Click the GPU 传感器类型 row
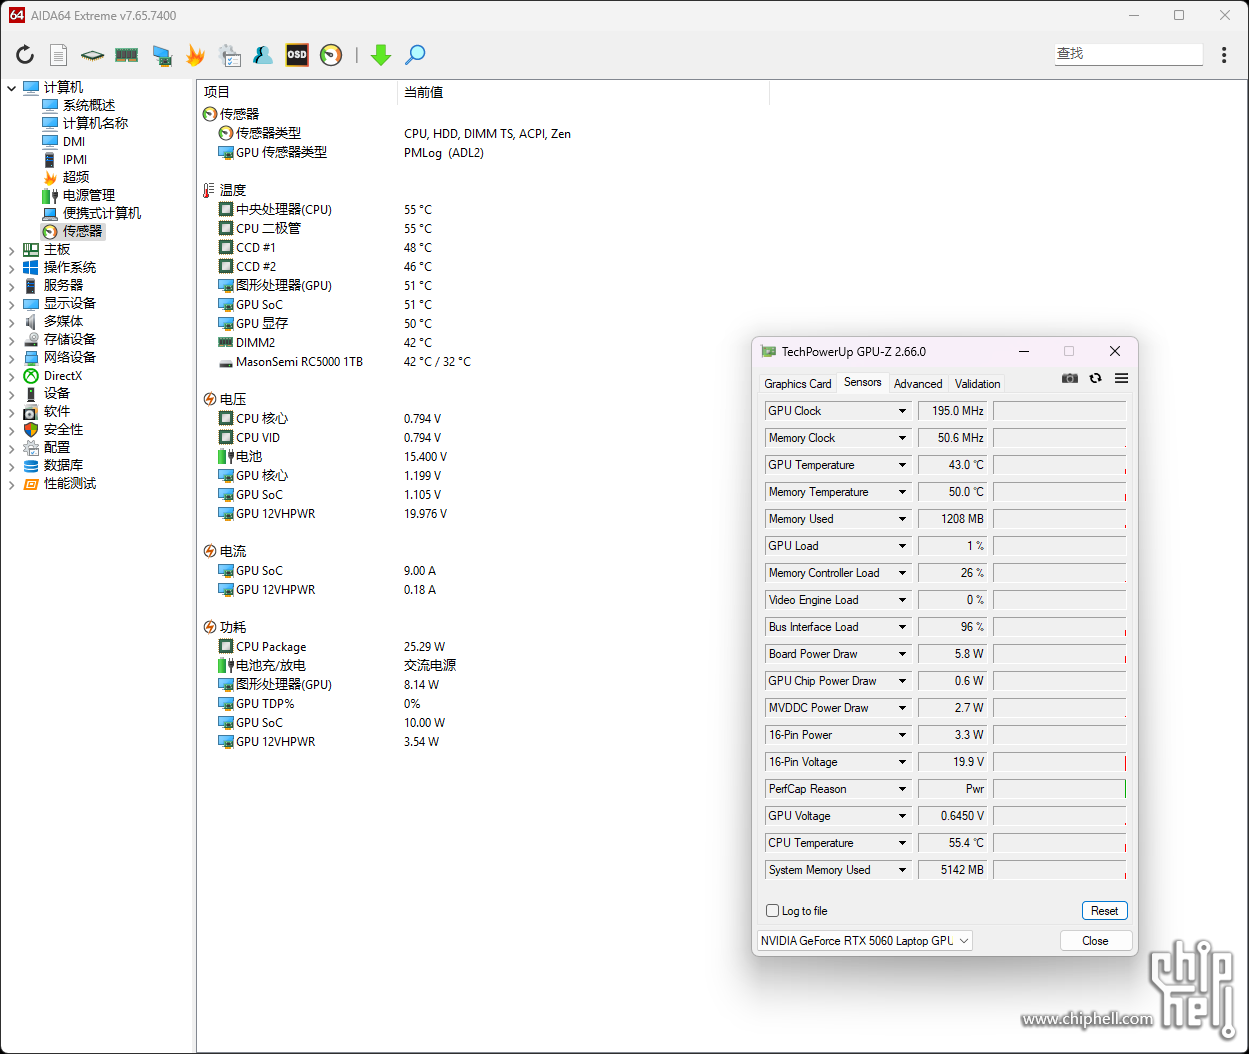 pyautogui.click(x=351, y=153)
